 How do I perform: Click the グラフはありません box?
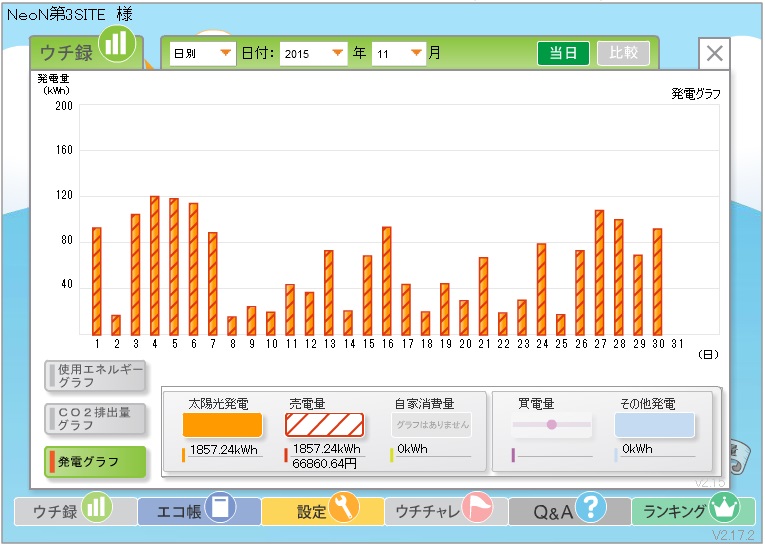(431, 424)
